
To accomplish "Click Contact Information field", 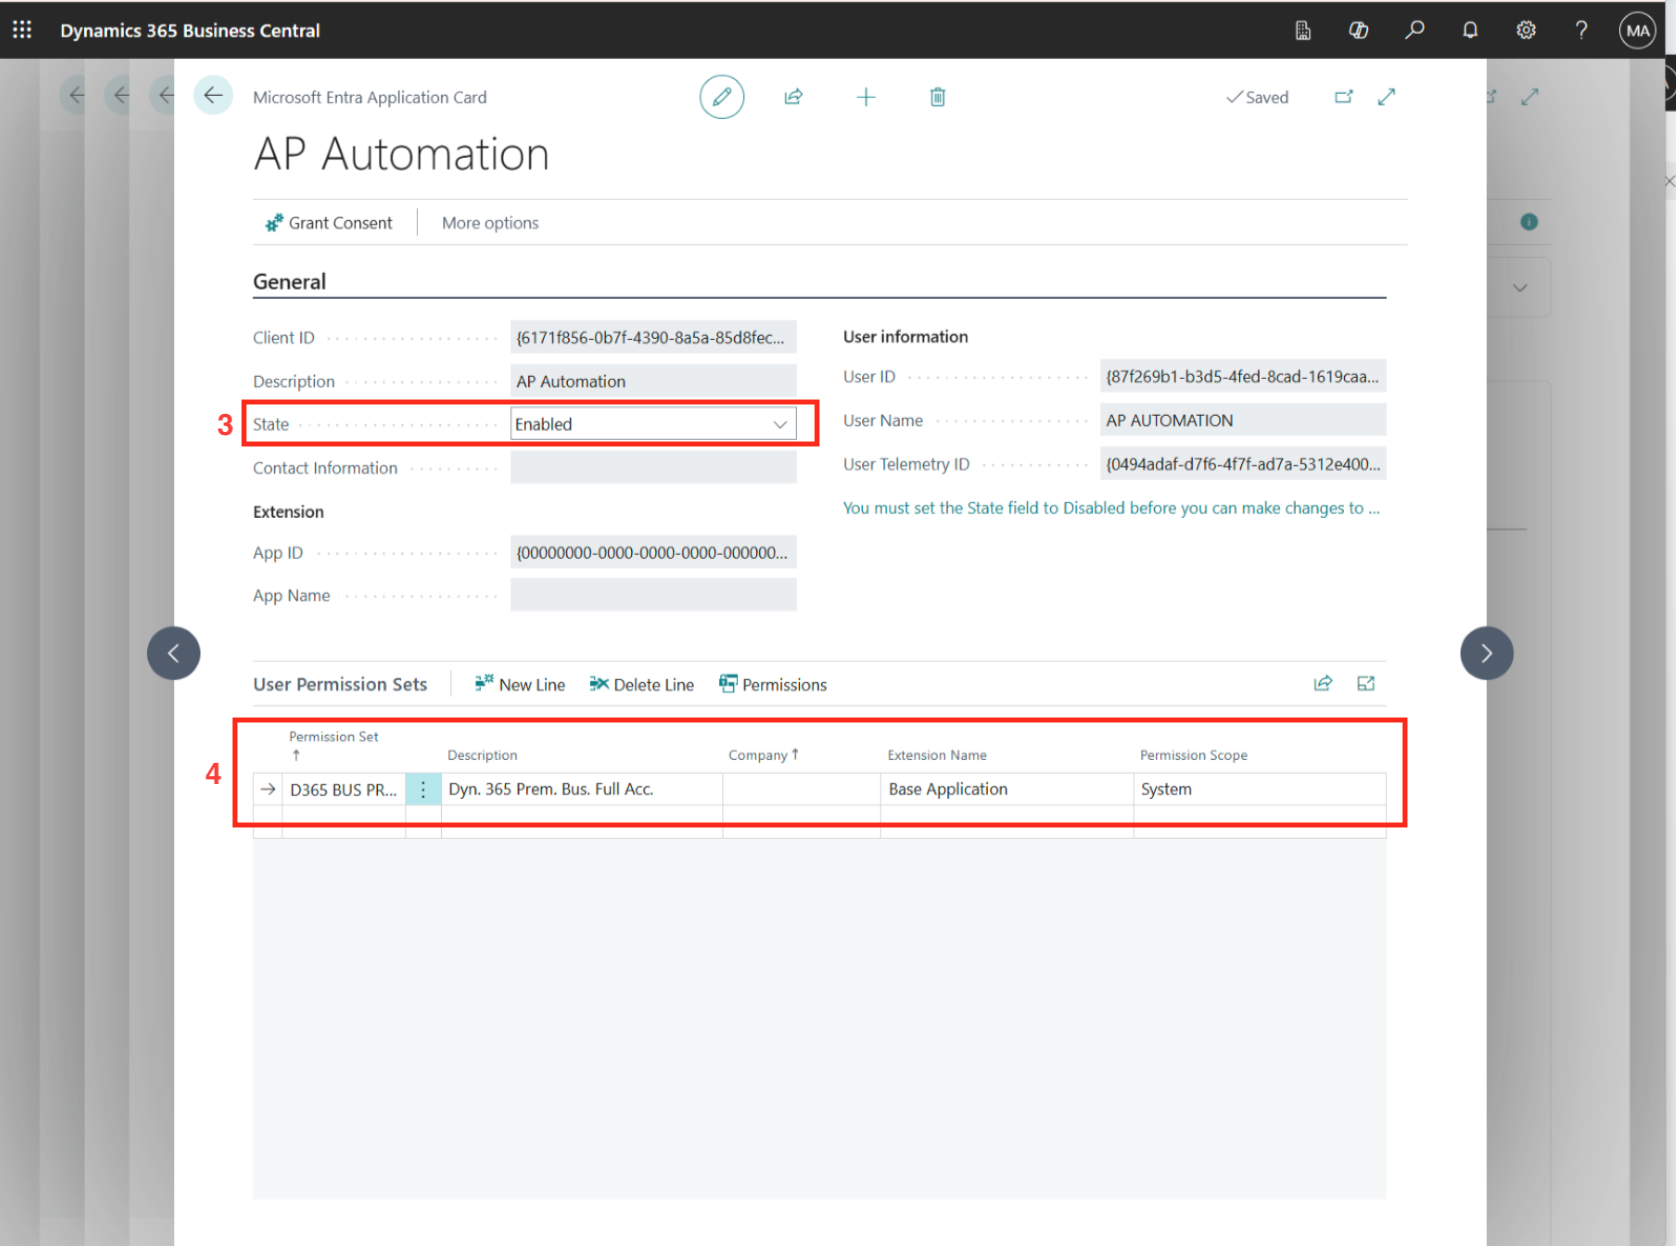I will pos(653,467).
